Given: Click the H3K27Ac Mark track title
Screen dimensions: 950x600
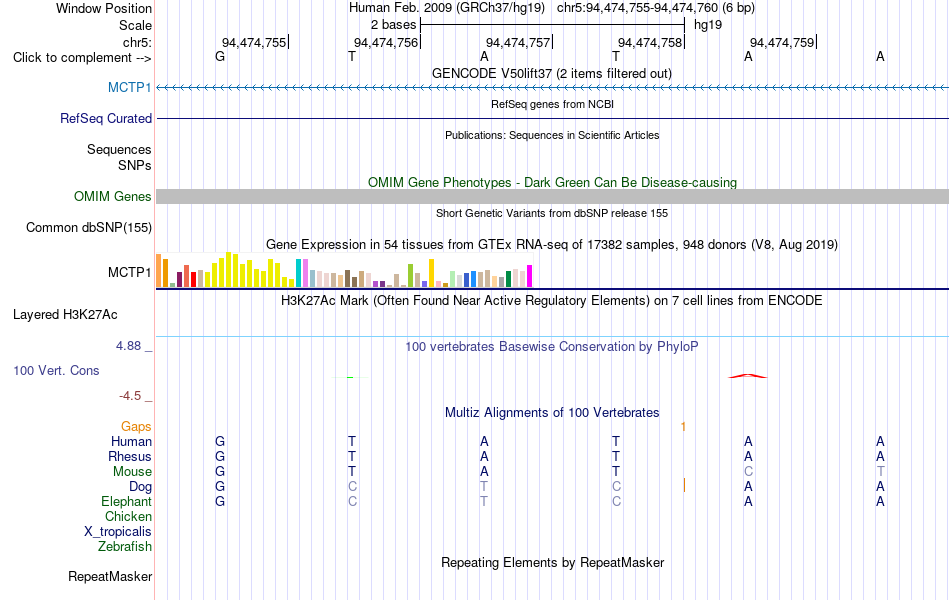Looking at the screenshot, I should pos(552,301).
